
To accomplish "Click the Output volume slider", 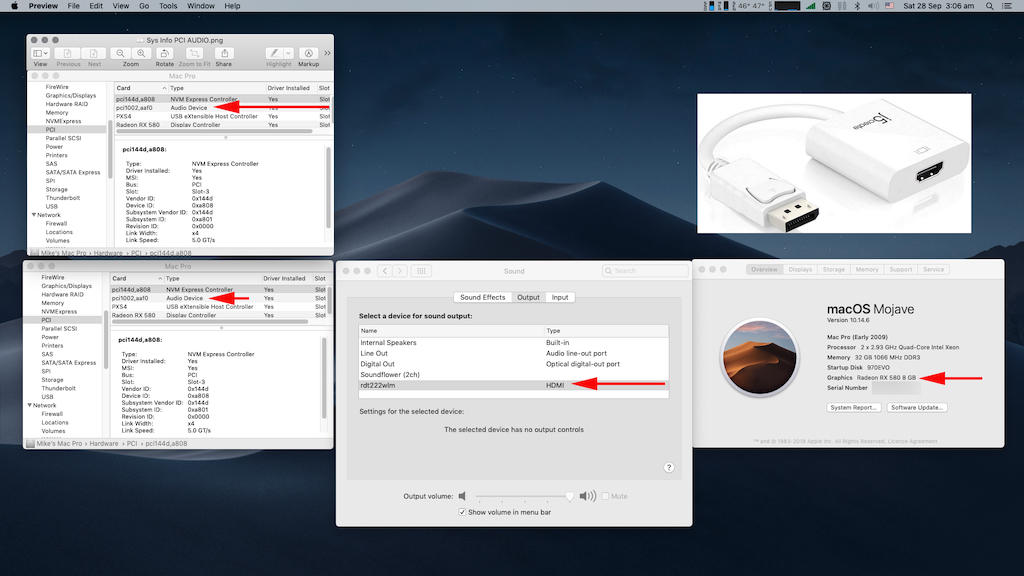I will pos(523,496).
